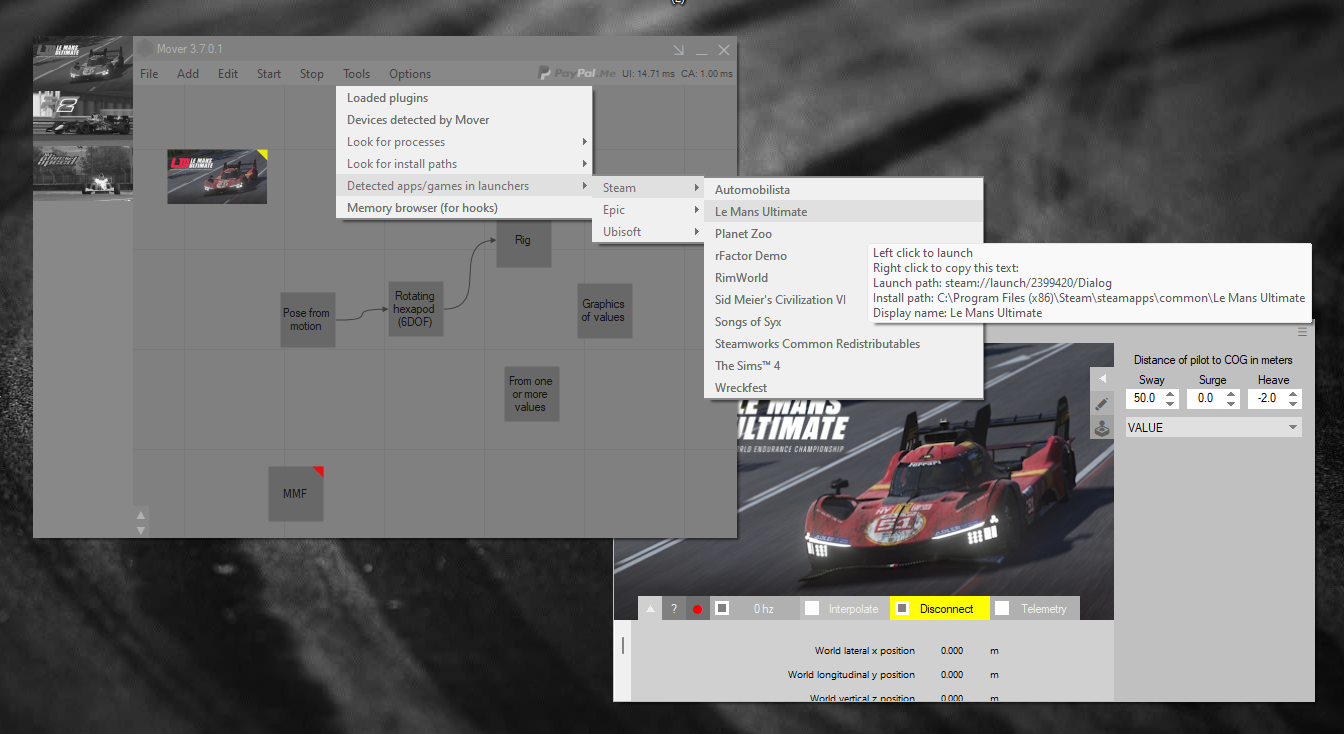Viewport: 1344px width, 734px height.
Task: Click Start in Mover's menu bar
Action: pyautogui.click(x=269, y=74)
